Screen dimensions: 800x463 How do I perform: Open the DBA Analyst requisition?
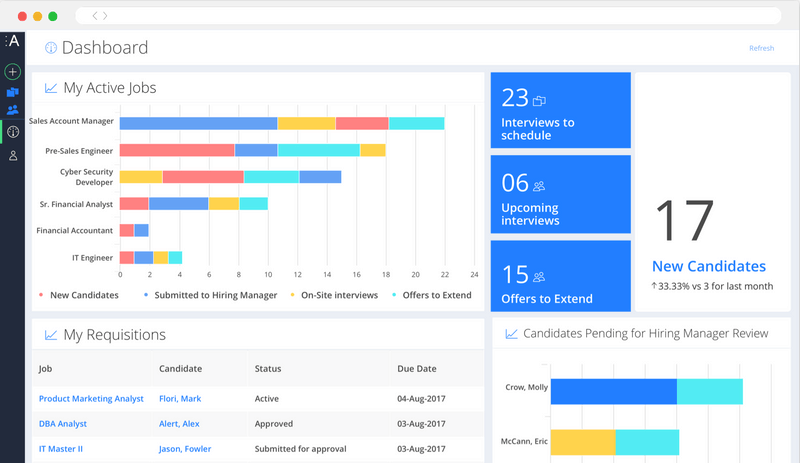62,424
